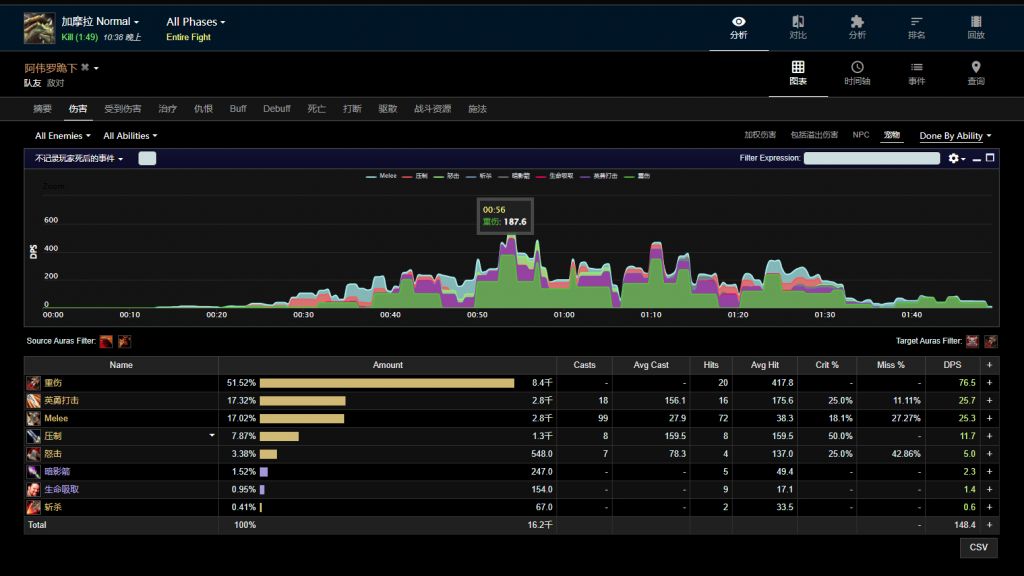
Task: Open the graph settings gear icon
Action: [x=954, y=158]
